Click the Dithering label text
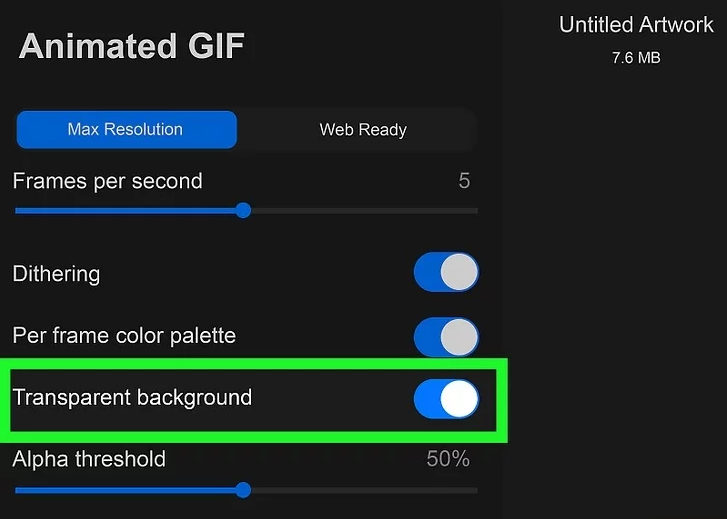The width and height of the screenshot is (727, 519). coord(56,274)
